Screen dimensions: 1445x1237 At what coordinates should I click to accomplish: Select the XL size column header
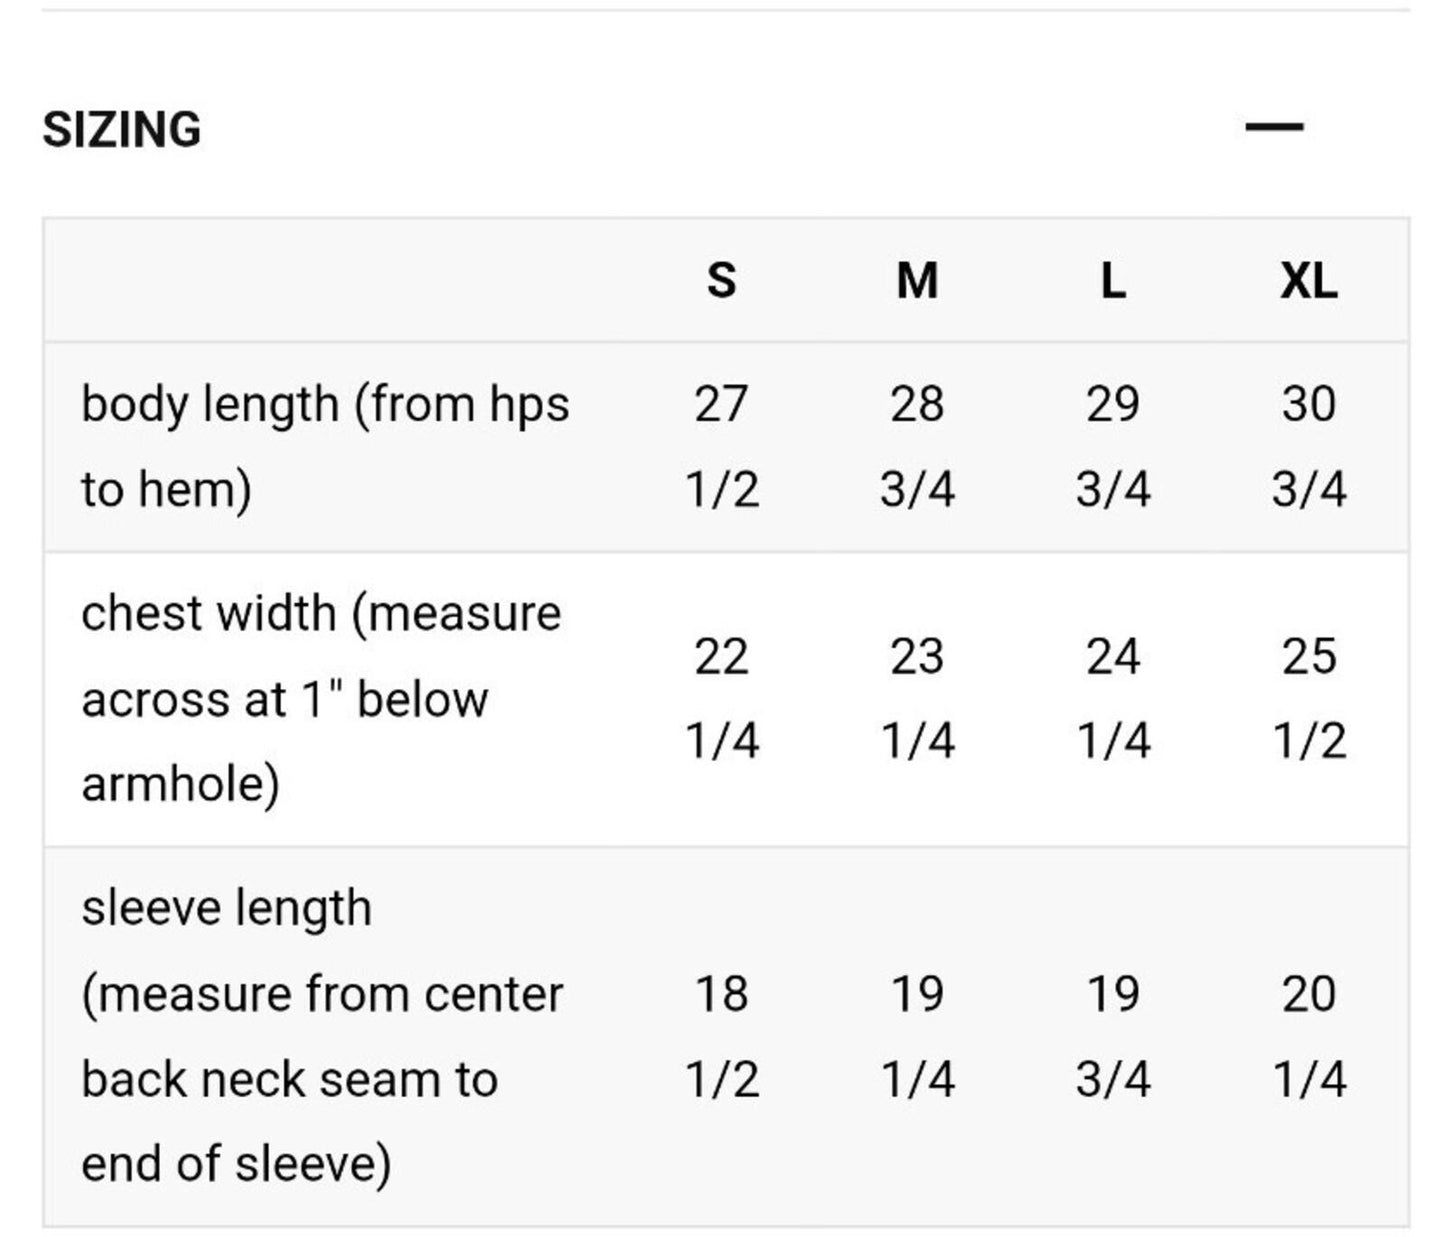coord(1309,281)
